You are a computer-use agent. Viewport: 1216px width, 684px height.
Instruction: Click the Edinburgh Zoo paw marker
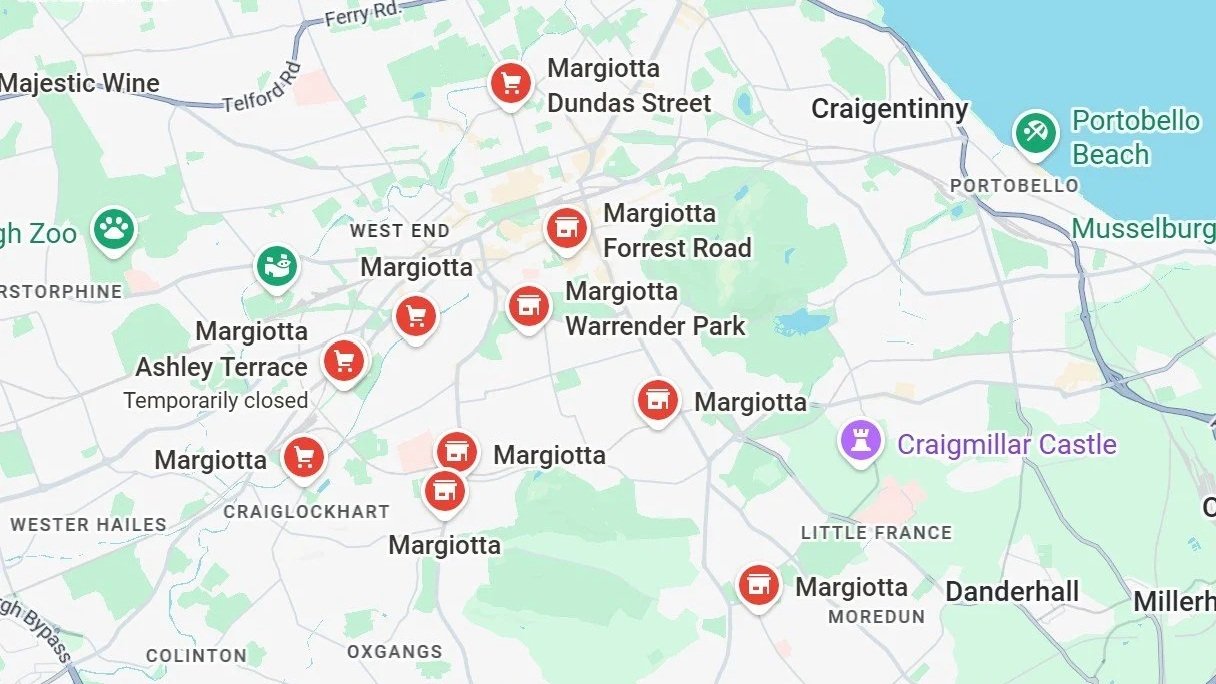pyautogui.click(x=114, y=230)
